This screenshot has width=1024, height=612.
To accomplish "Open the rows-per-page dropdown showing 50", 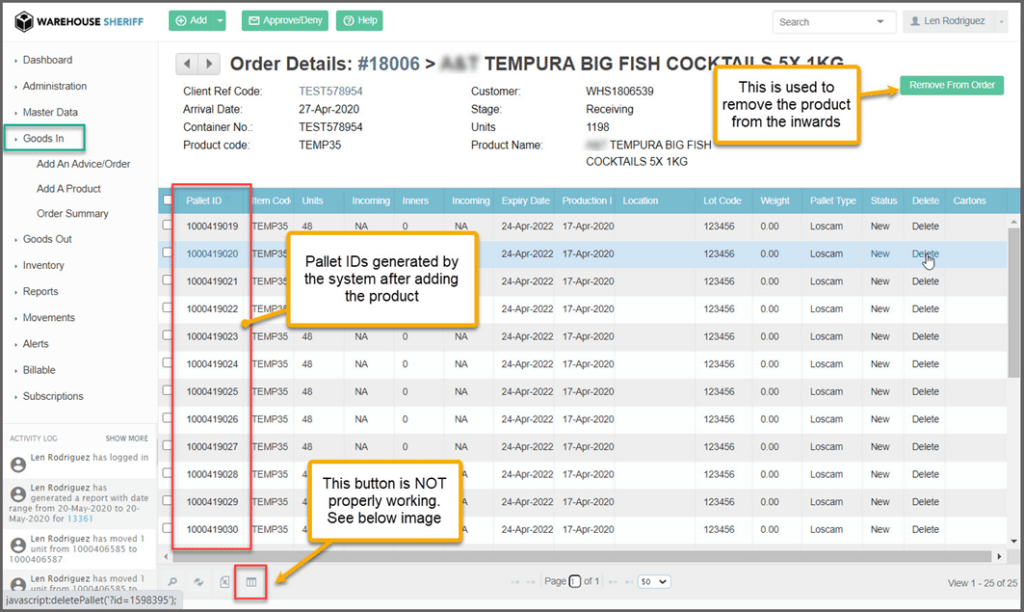I will click(654, 581).
